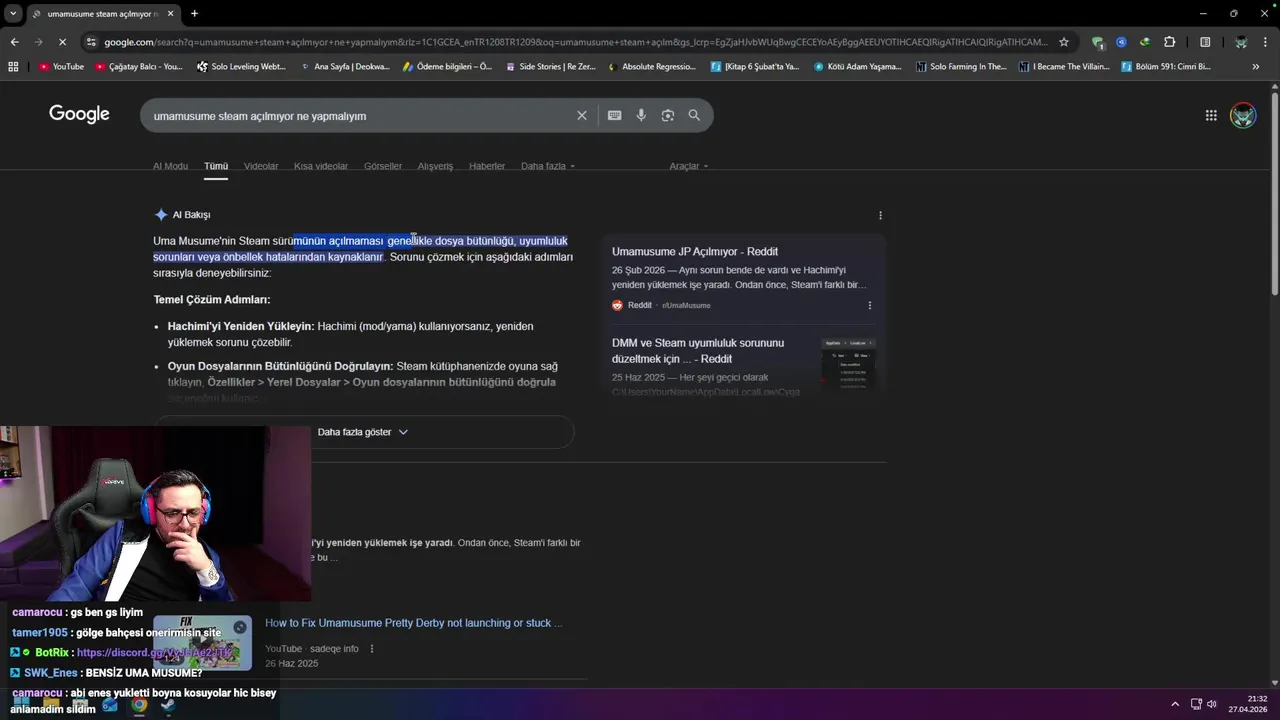Open Chrome icon in taskbar

139,705
